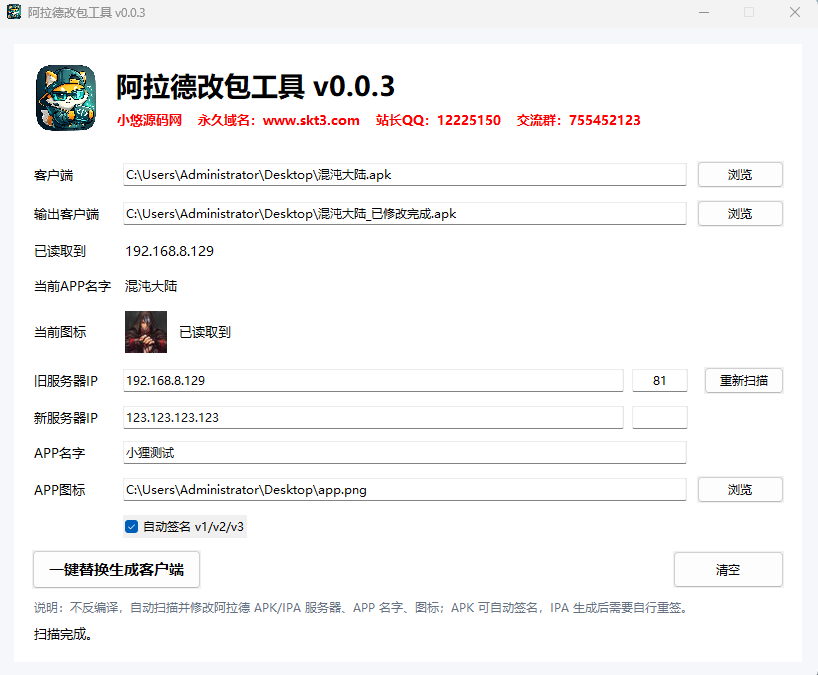818x675 pixels.
Task: Click the title bar app icon
Action: [14, 12]
